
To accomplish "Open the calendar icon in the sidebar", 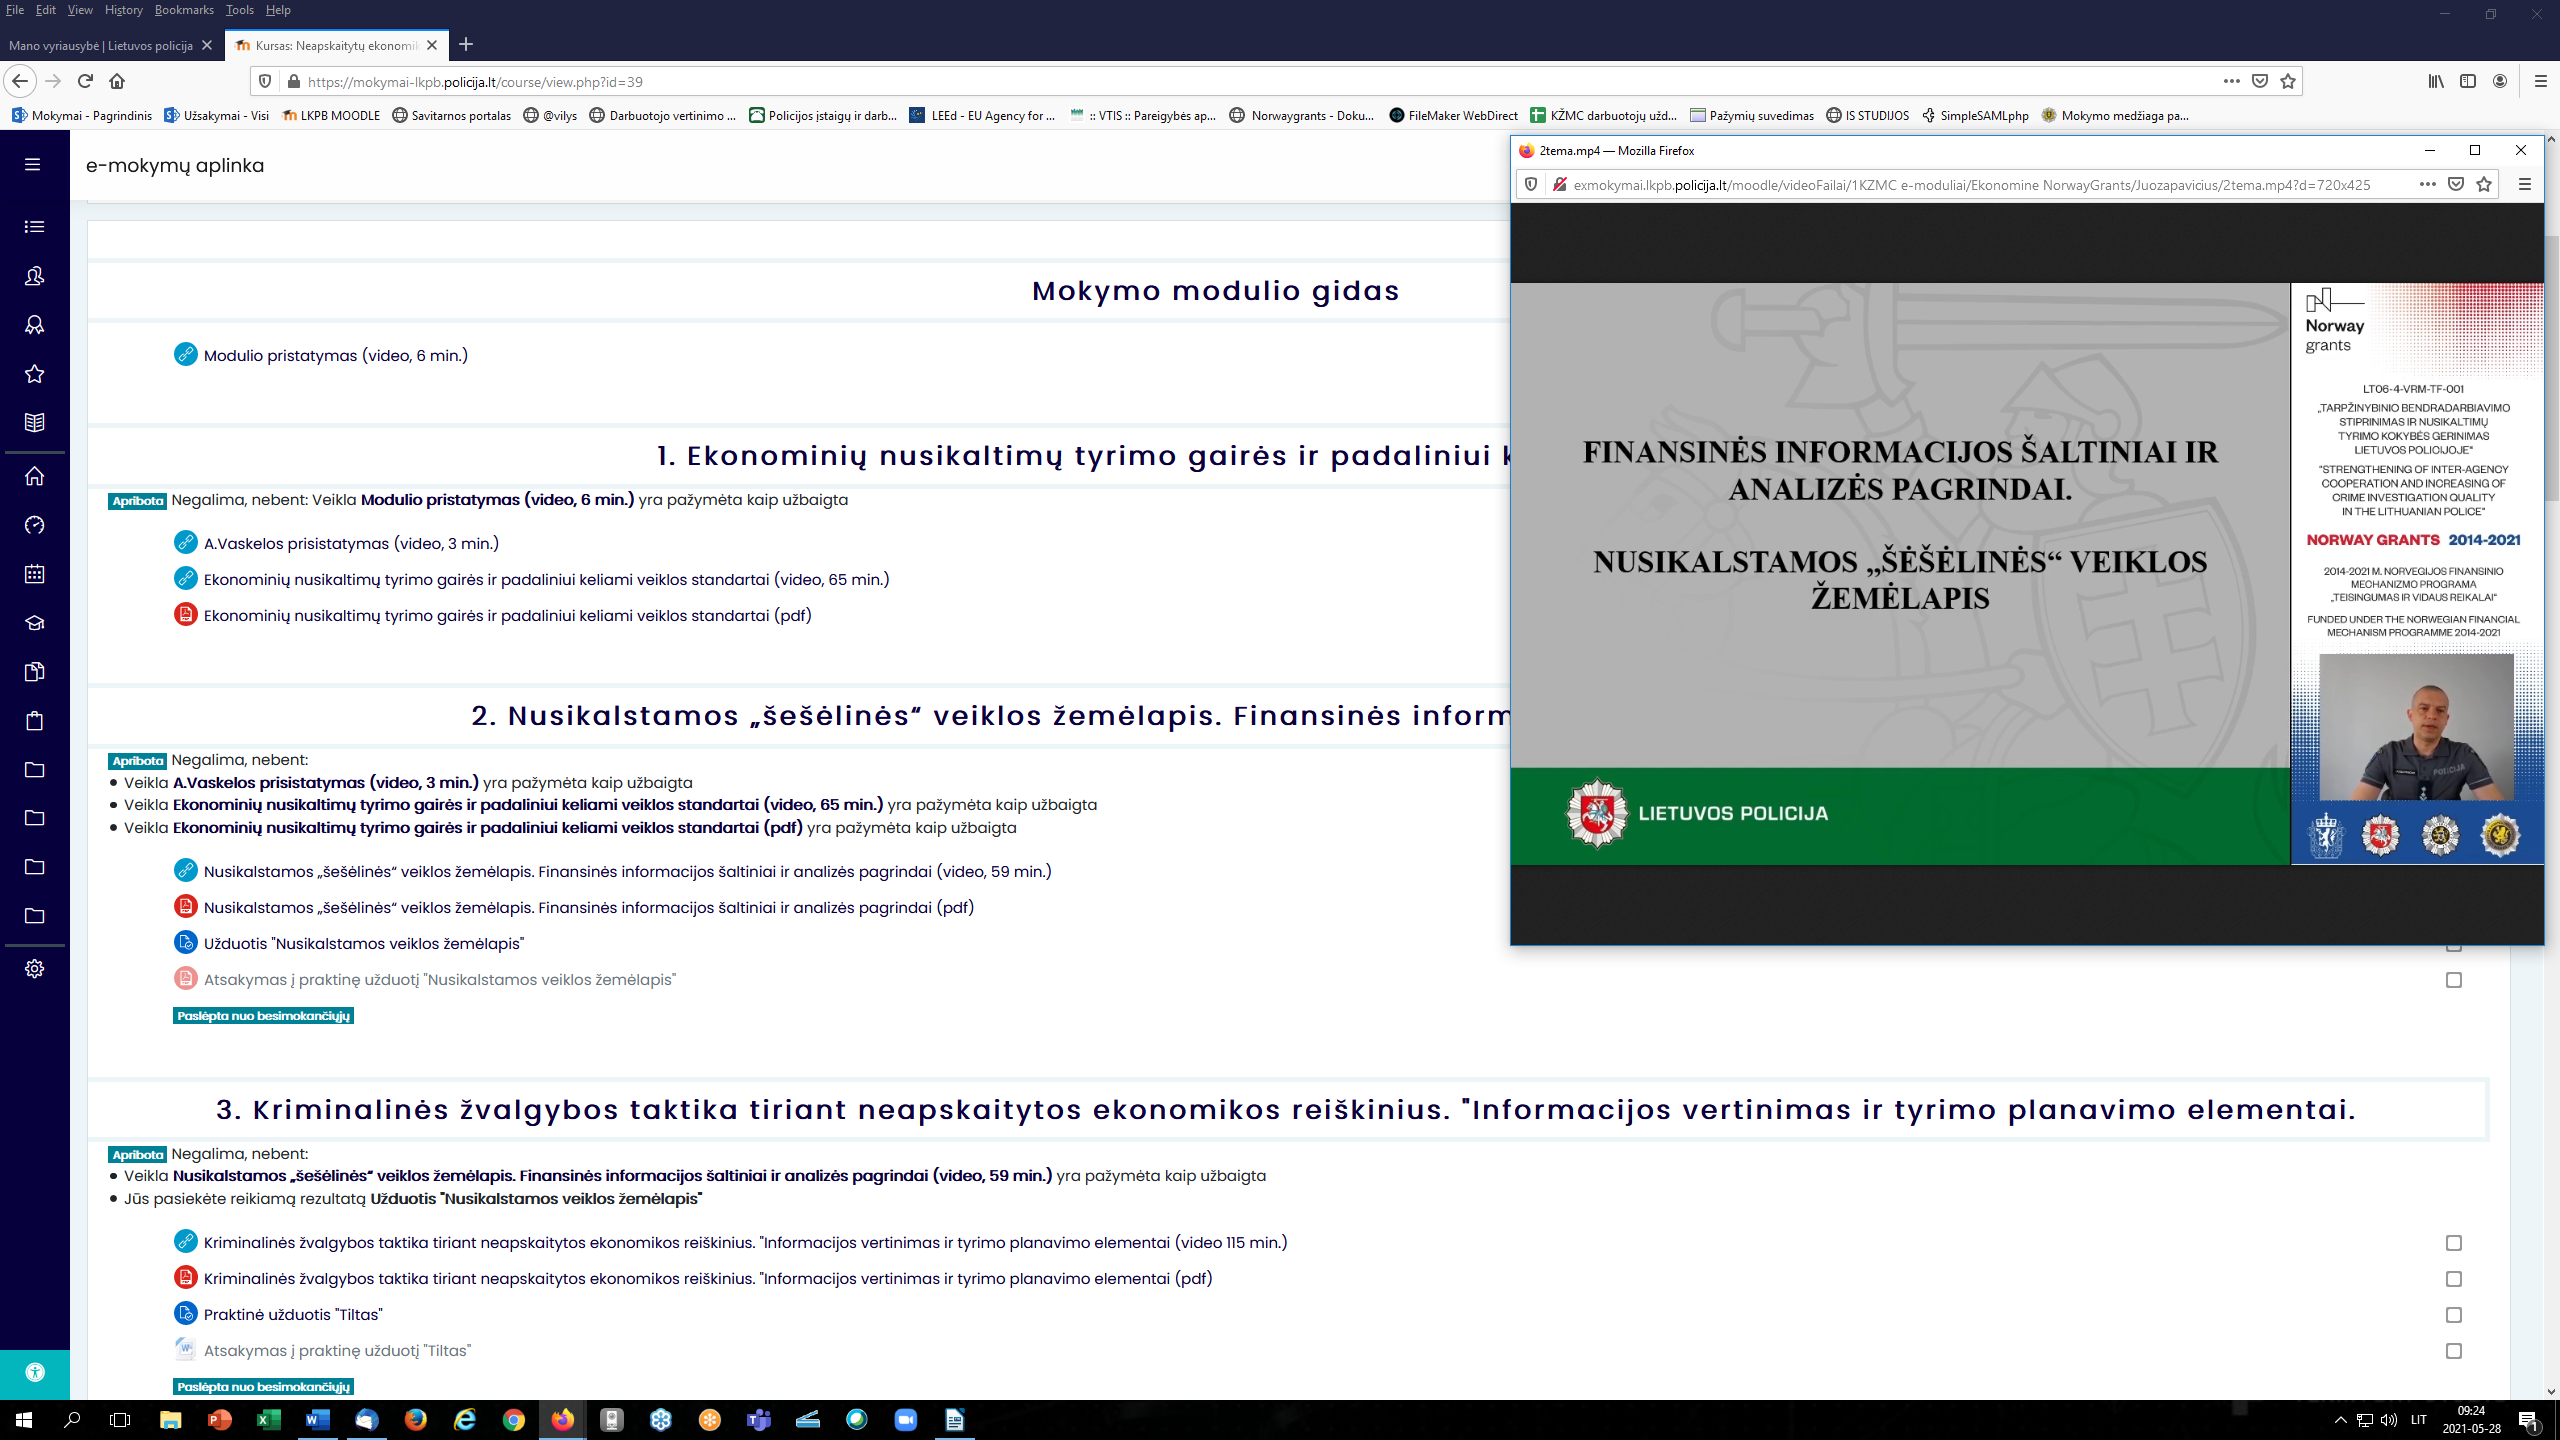I will tap(34, 574).
